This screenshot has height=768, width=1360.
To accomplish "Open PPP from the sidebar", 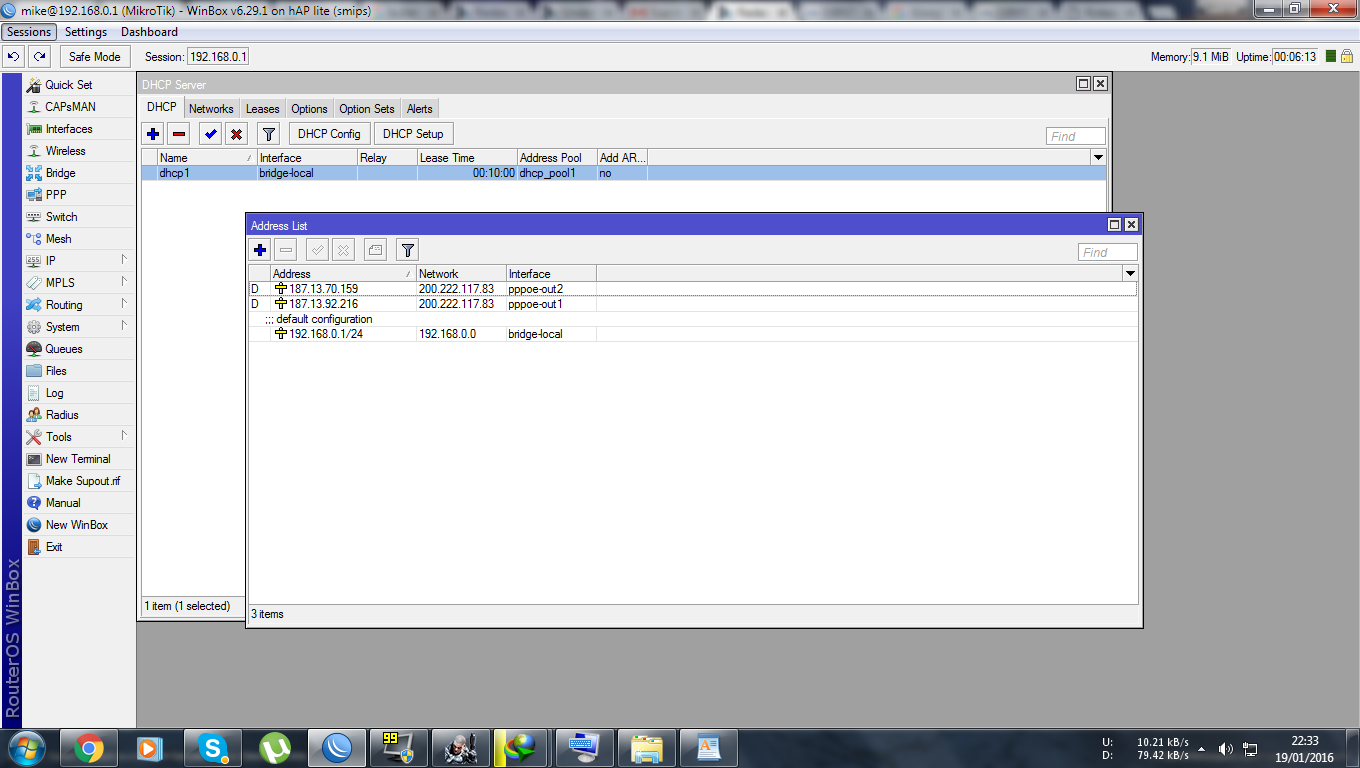I will (x=56, y=195).
